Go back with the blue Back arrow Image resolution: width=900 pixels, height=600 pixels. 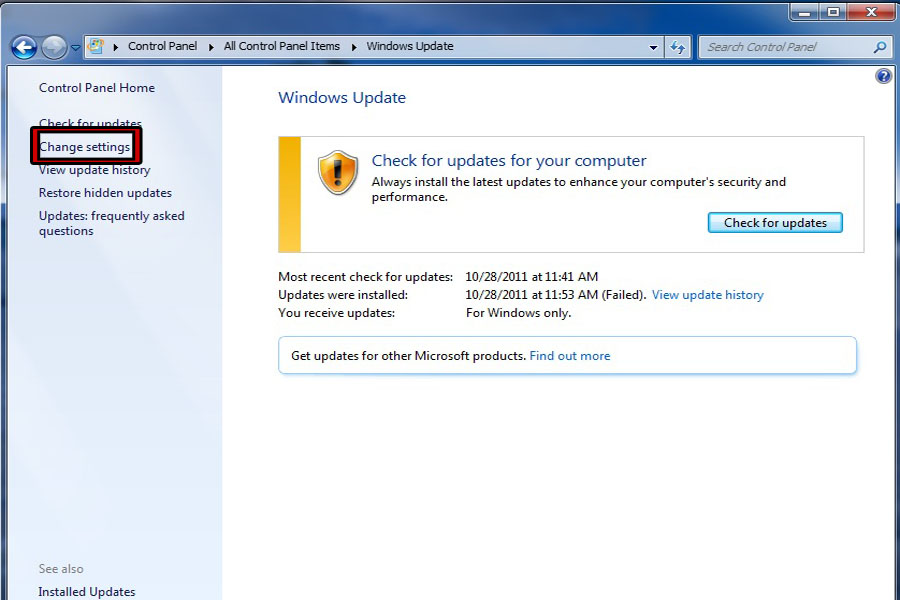(24, 48)
